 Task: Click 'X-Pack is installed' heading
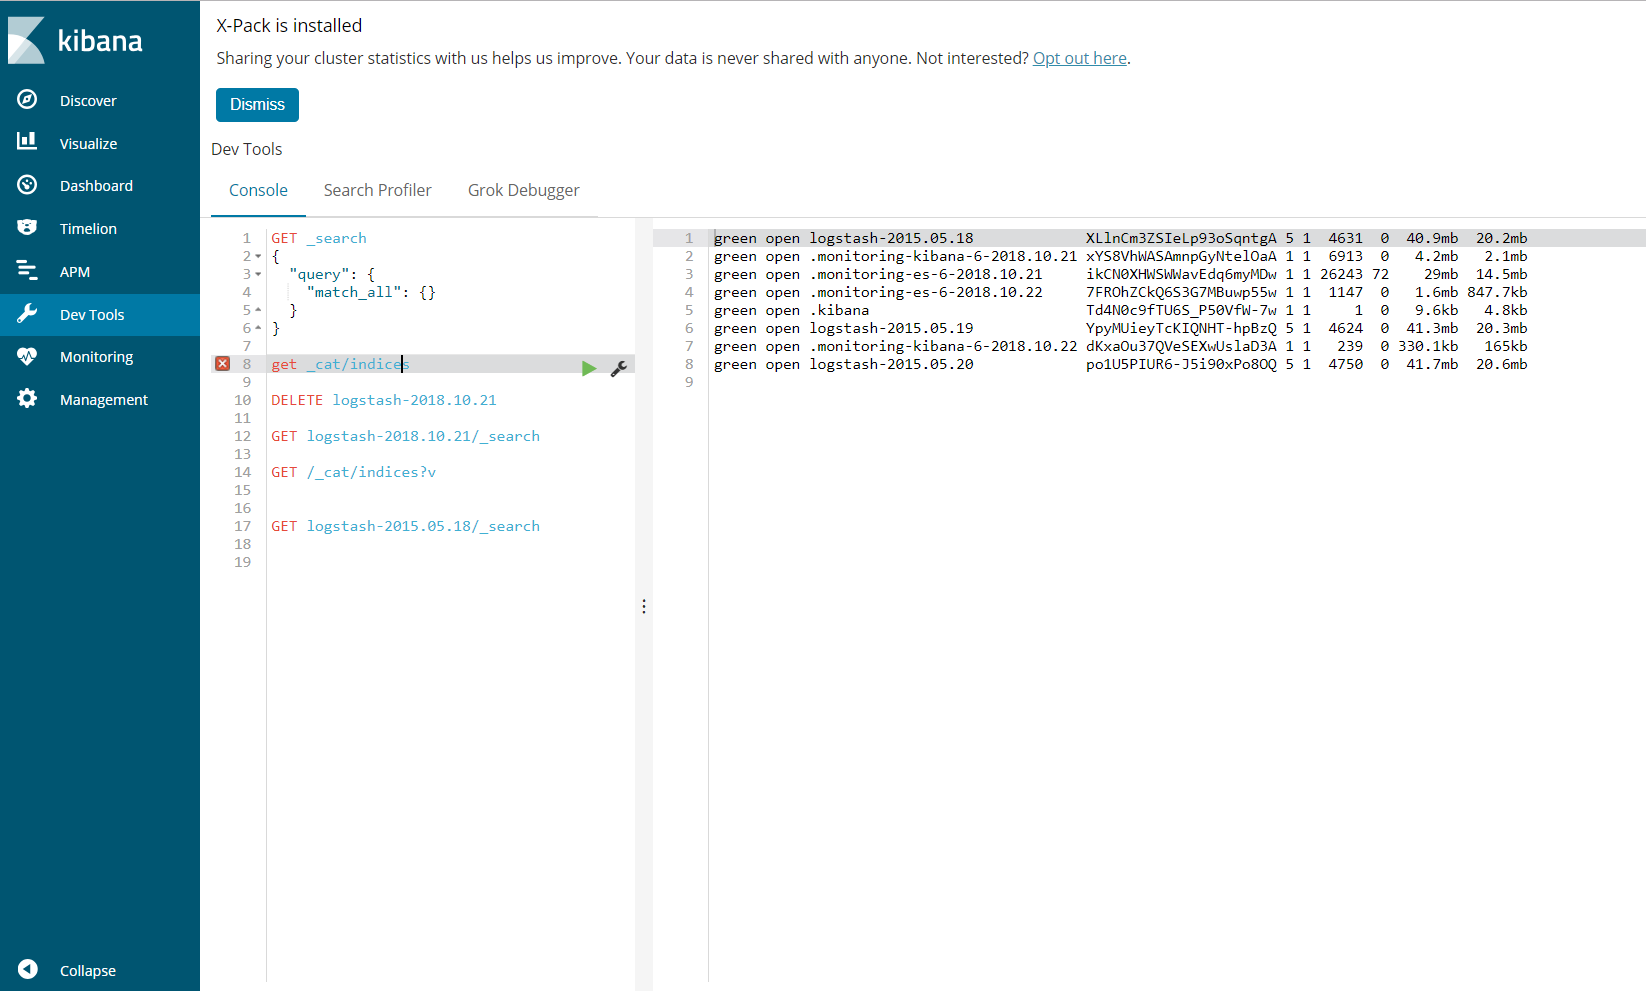pyautogui.click(x=289, y=26)
